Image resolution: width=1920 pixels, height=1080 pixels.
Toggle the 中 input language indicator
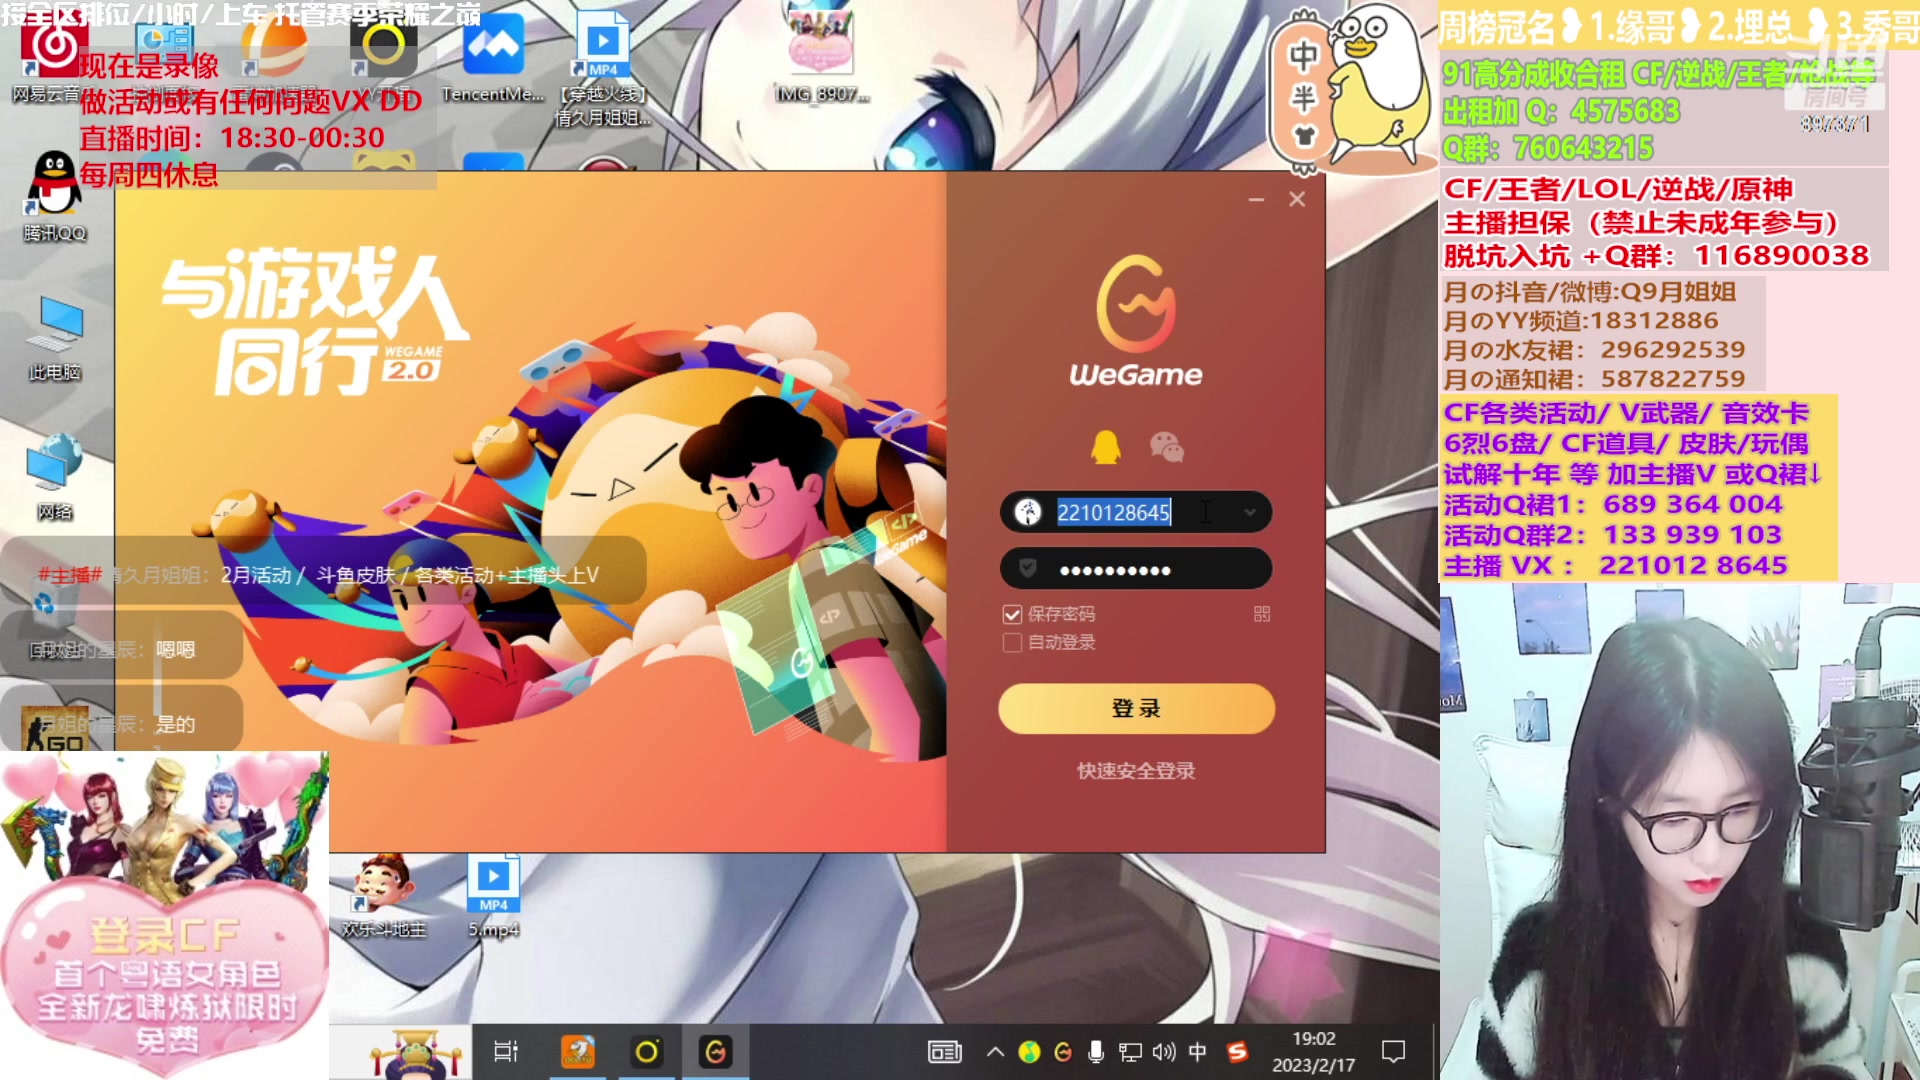coord(1197,1052)
